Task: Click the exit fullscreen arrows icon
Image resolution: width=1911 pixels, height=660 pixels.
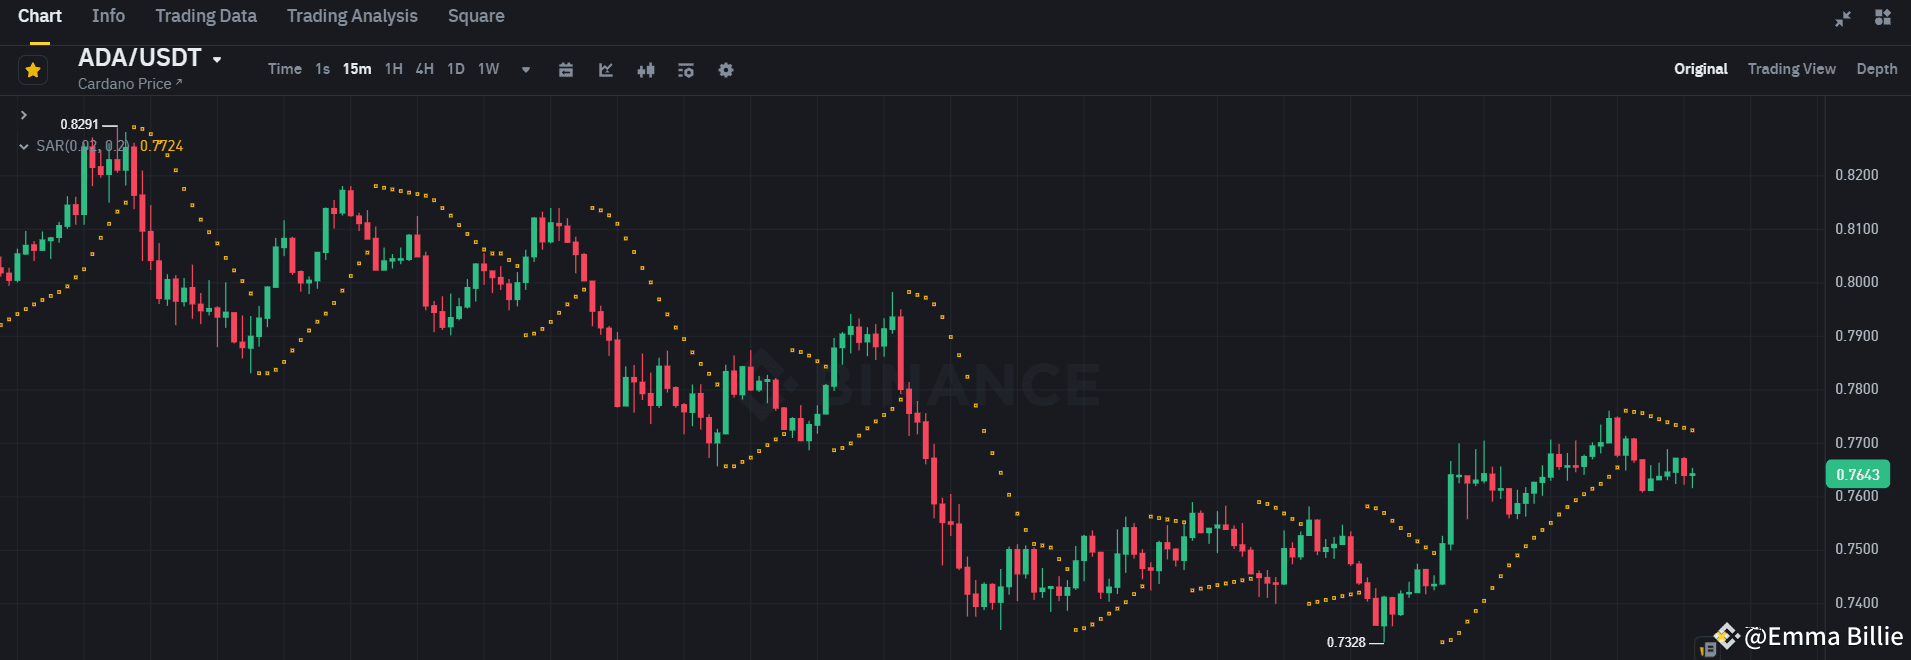Action: click(x=1842, y=17)
